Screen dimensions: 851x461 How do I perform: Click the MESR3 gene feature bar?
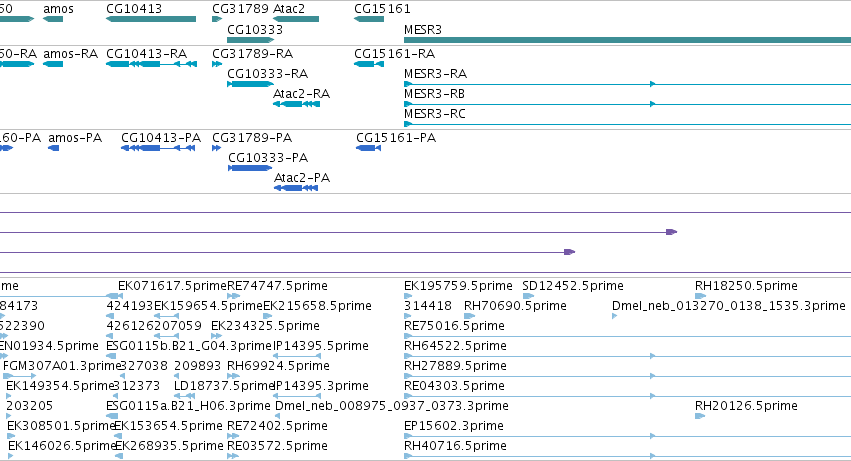[627, 40]
